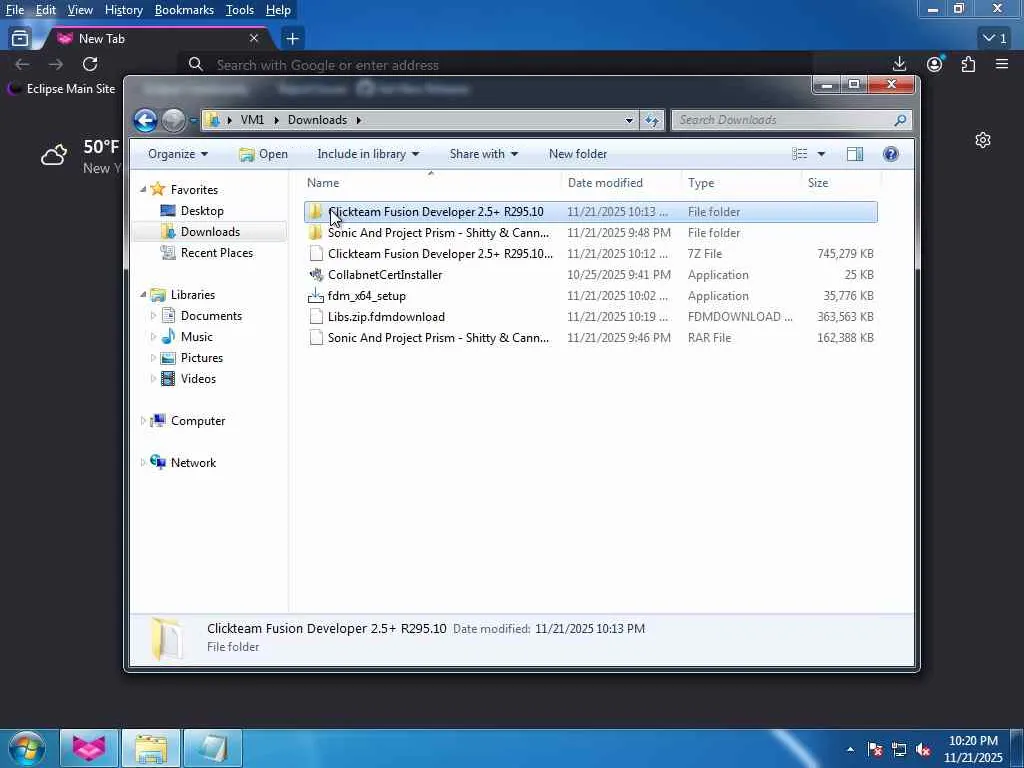Open Eclipse Main Site bookmark
The image size is (1024, 768).
click(x=62, y=89)
